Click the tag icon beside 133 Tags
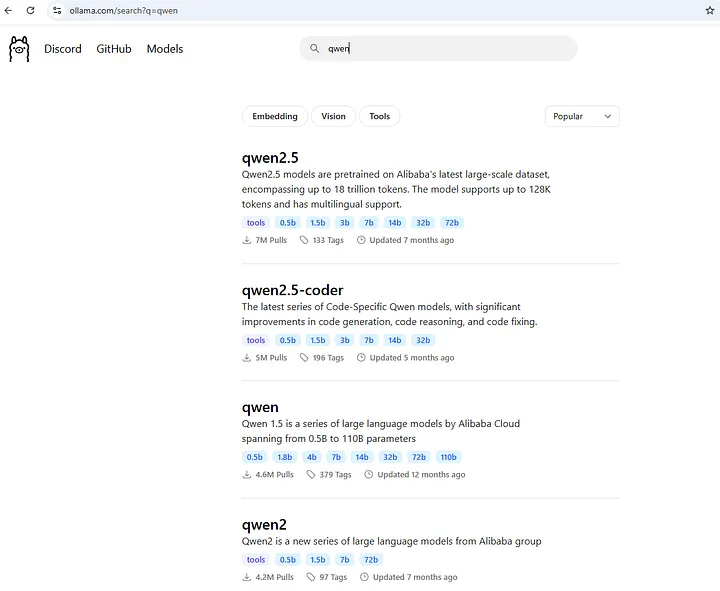 tap(304, 240)
